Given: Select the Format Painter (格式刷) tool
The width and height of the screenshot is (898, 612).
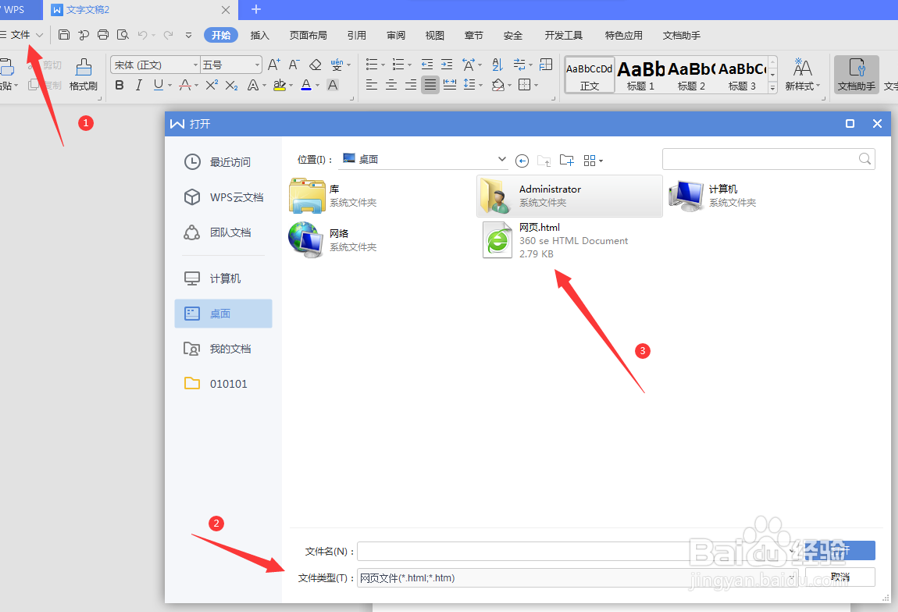Looking at the screenshot, I should point(84,74).
